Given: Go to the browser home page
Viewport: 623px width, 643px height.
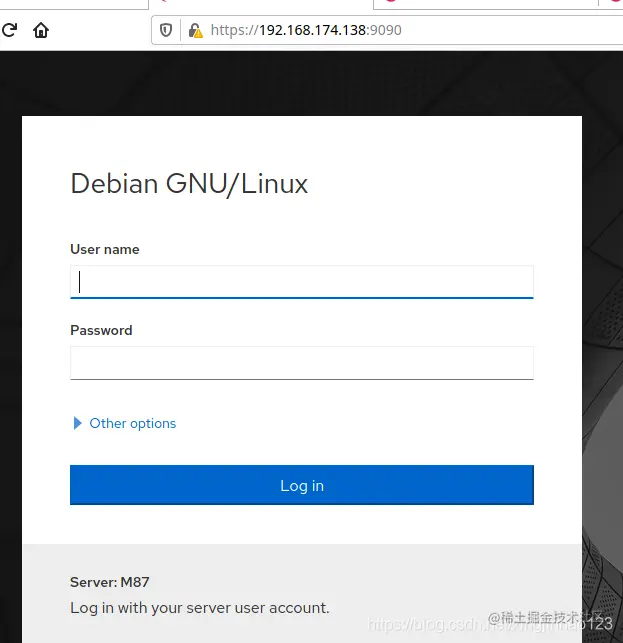Looking at the screenshot, I should pos(41,30).
